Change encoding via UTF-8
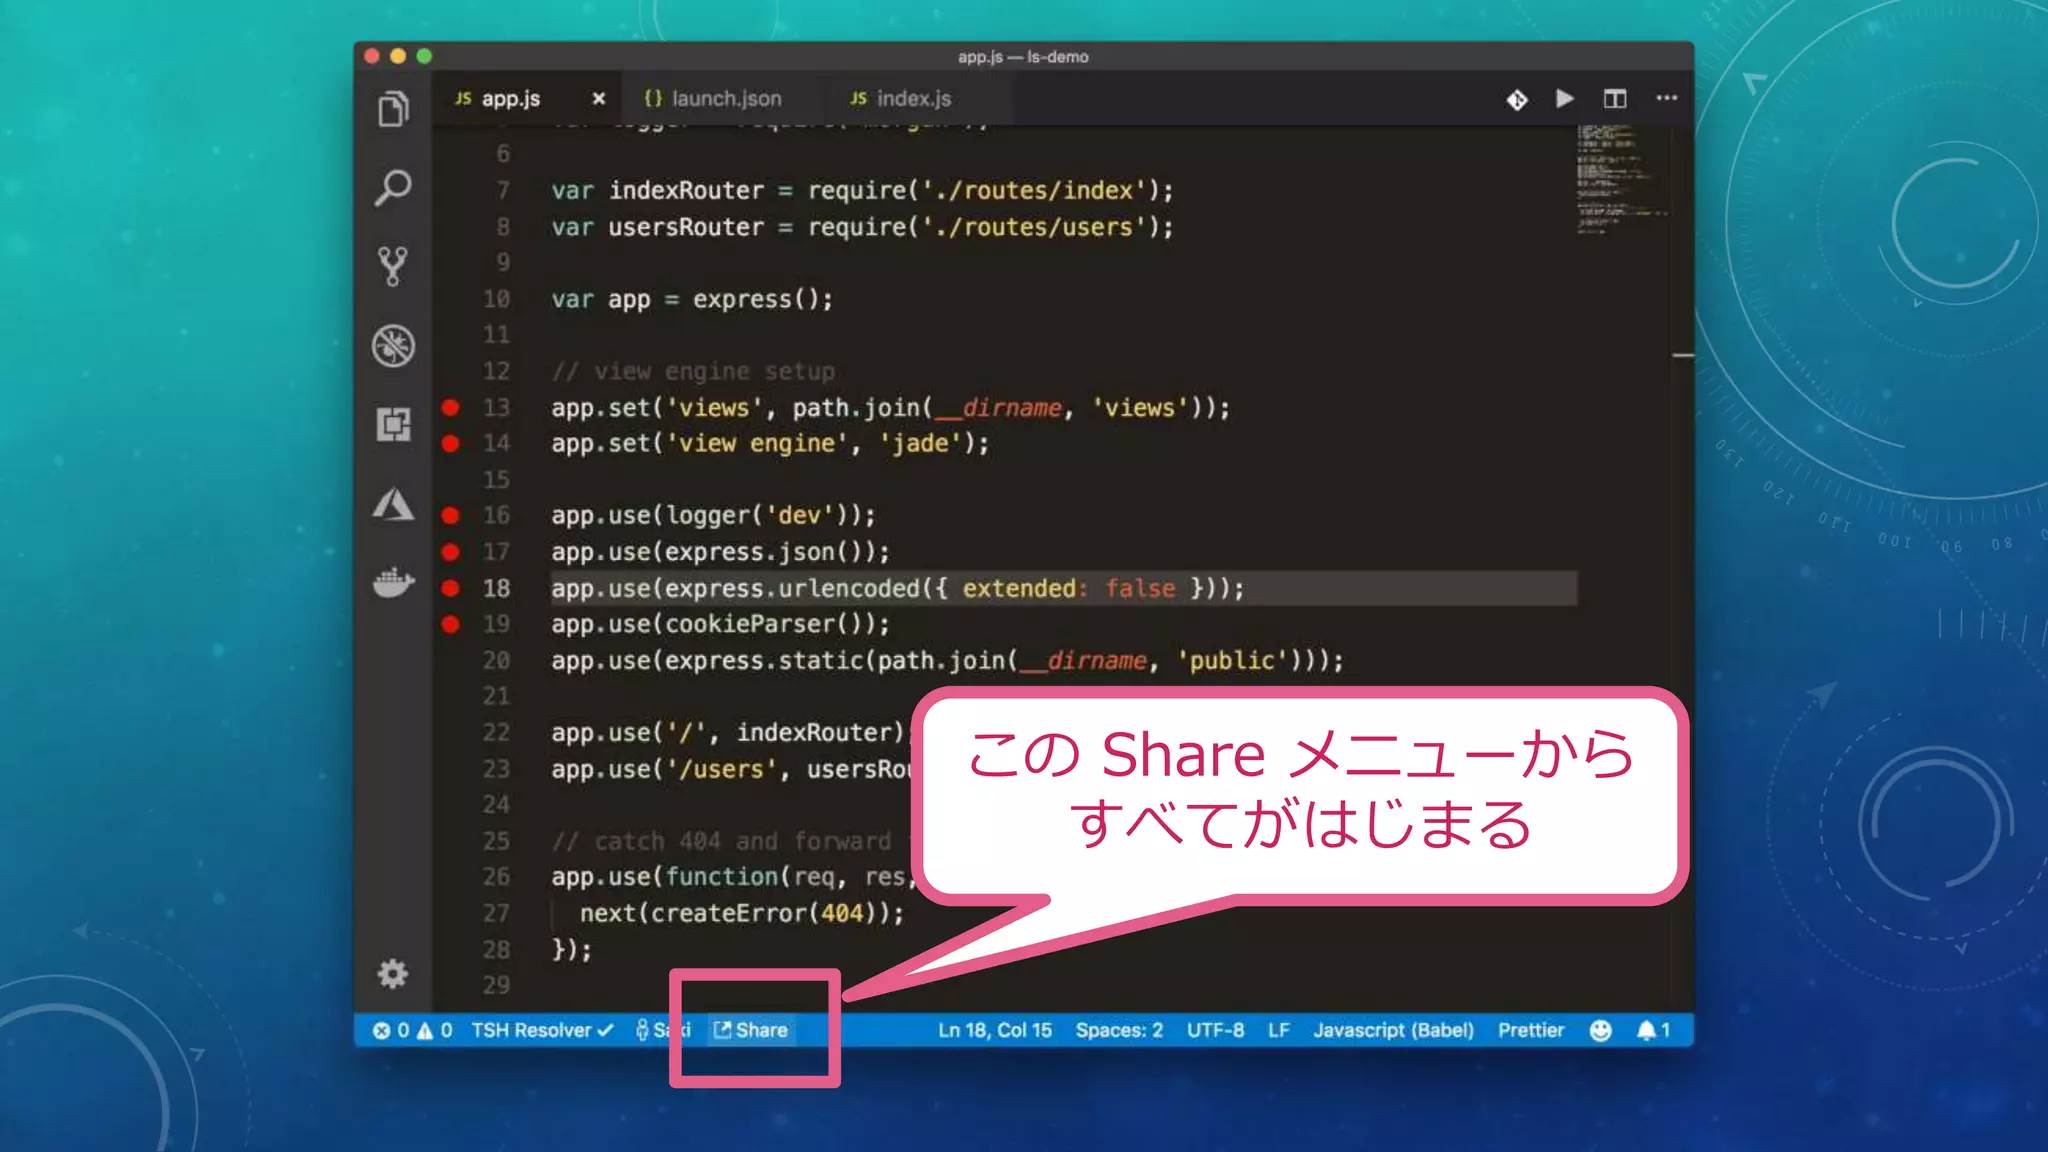The height and width of the screenshot is (1152, 2048). point(1215,1030)
